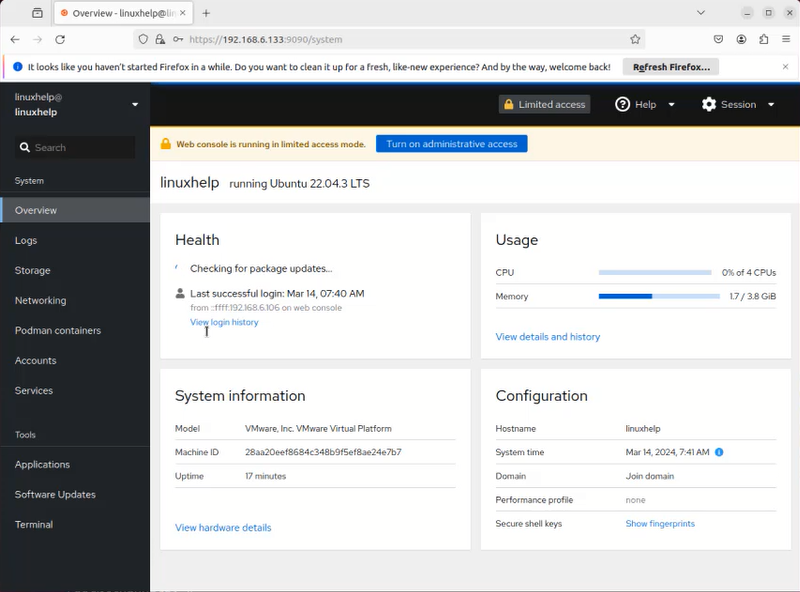The height and width of the screenshot is (592, 800).
Task: Click the none performance profile value
Action: [x=635, y=500]
